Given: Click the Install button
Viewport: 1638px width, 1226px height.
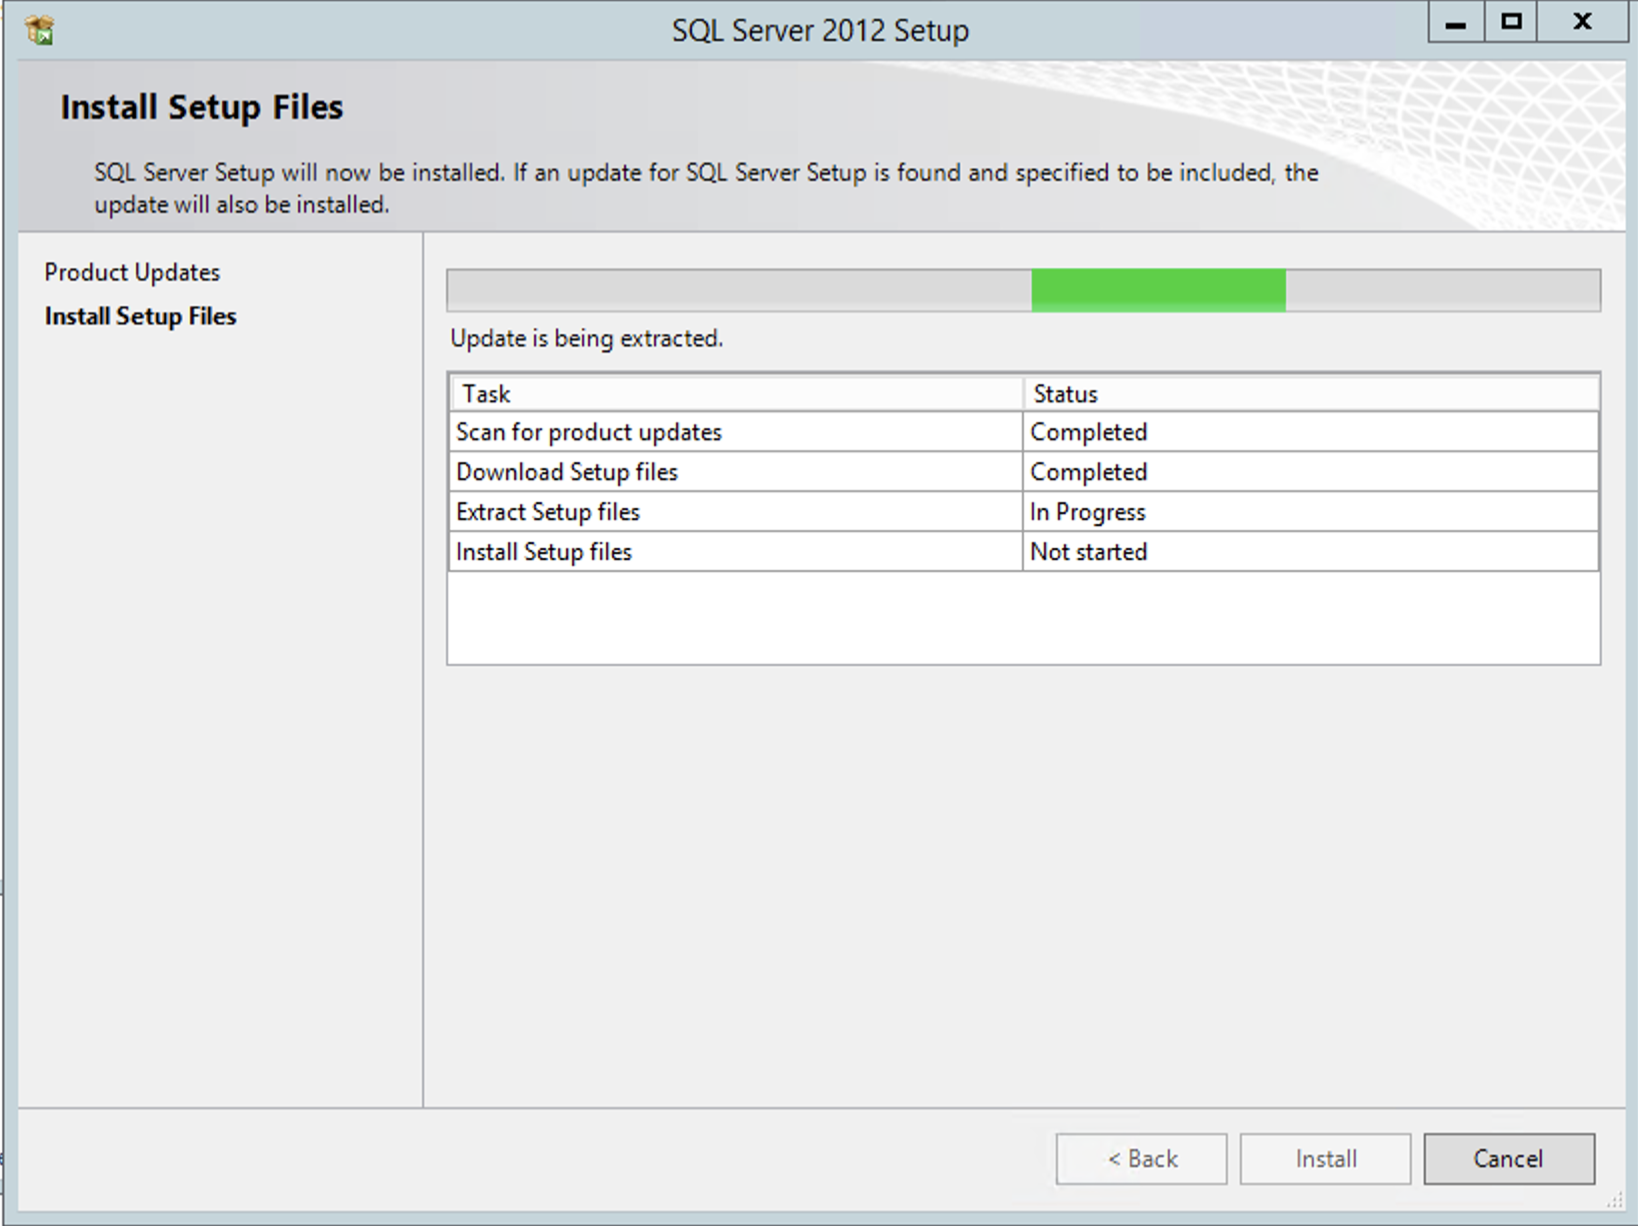Looking at the screenshot, I should click(x=1324, y=1158).
